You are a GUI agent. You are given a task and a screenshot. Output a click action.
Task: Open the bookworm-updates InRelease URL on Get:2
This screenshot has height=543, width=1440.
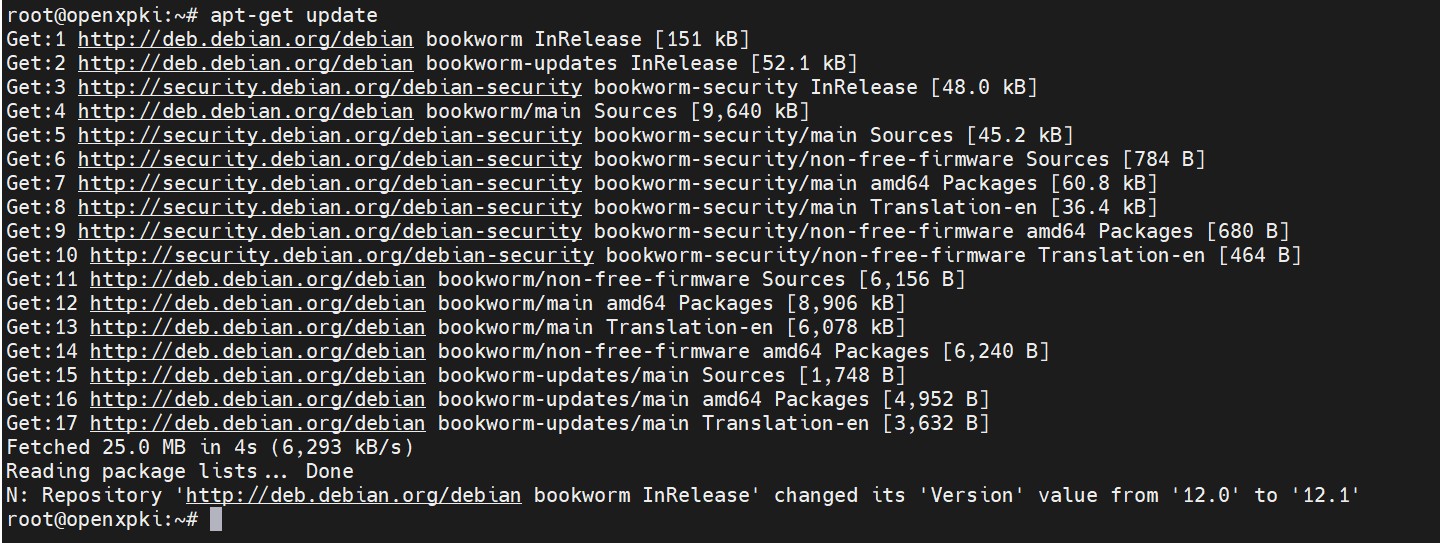click(x=245, y=64)
